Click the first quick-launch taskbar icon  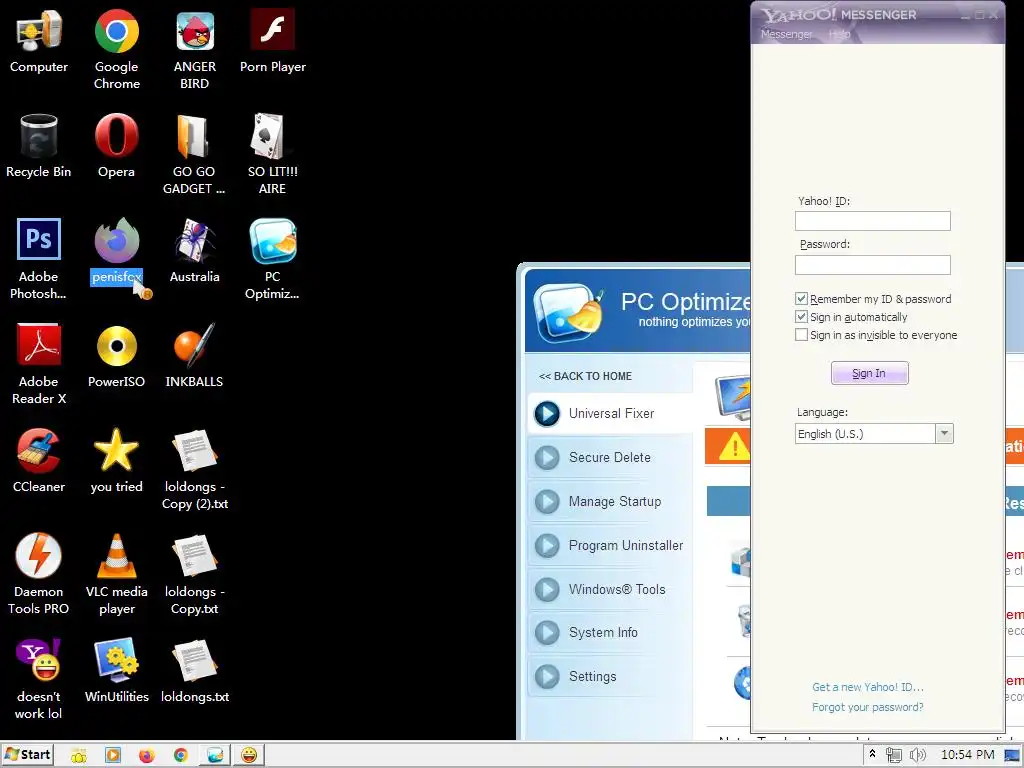pyautogui.click(x=78, y=756)
